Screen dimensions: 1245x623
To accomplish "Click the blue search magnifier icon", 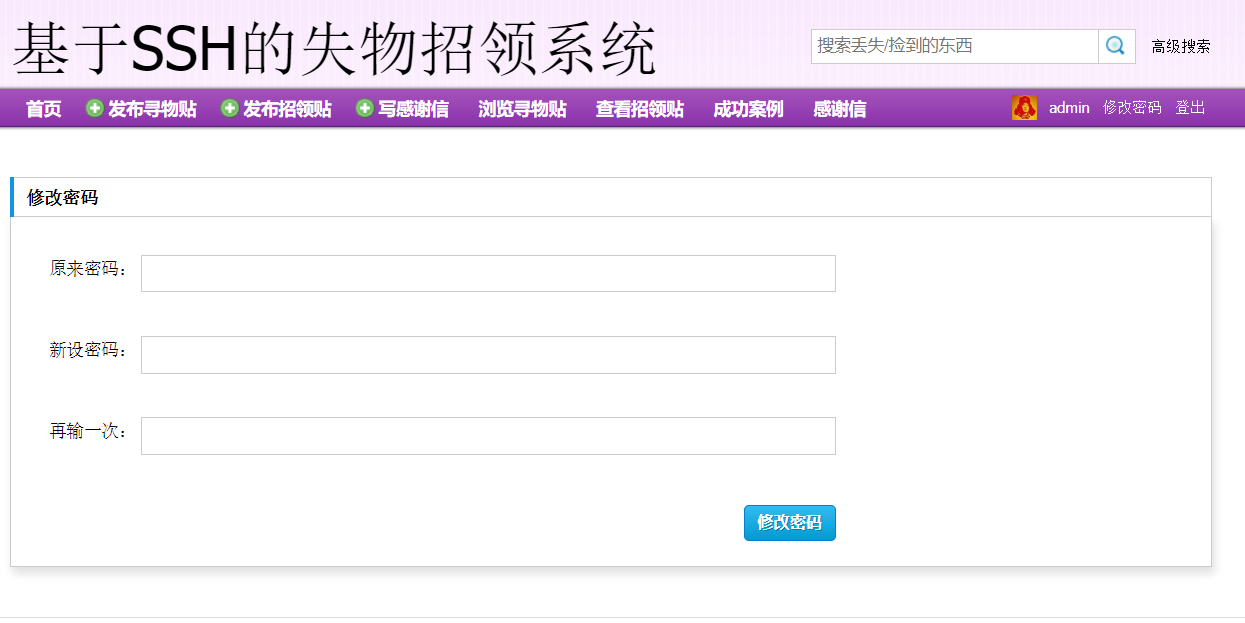I will pyautogui.click(x=1115, y=45).
